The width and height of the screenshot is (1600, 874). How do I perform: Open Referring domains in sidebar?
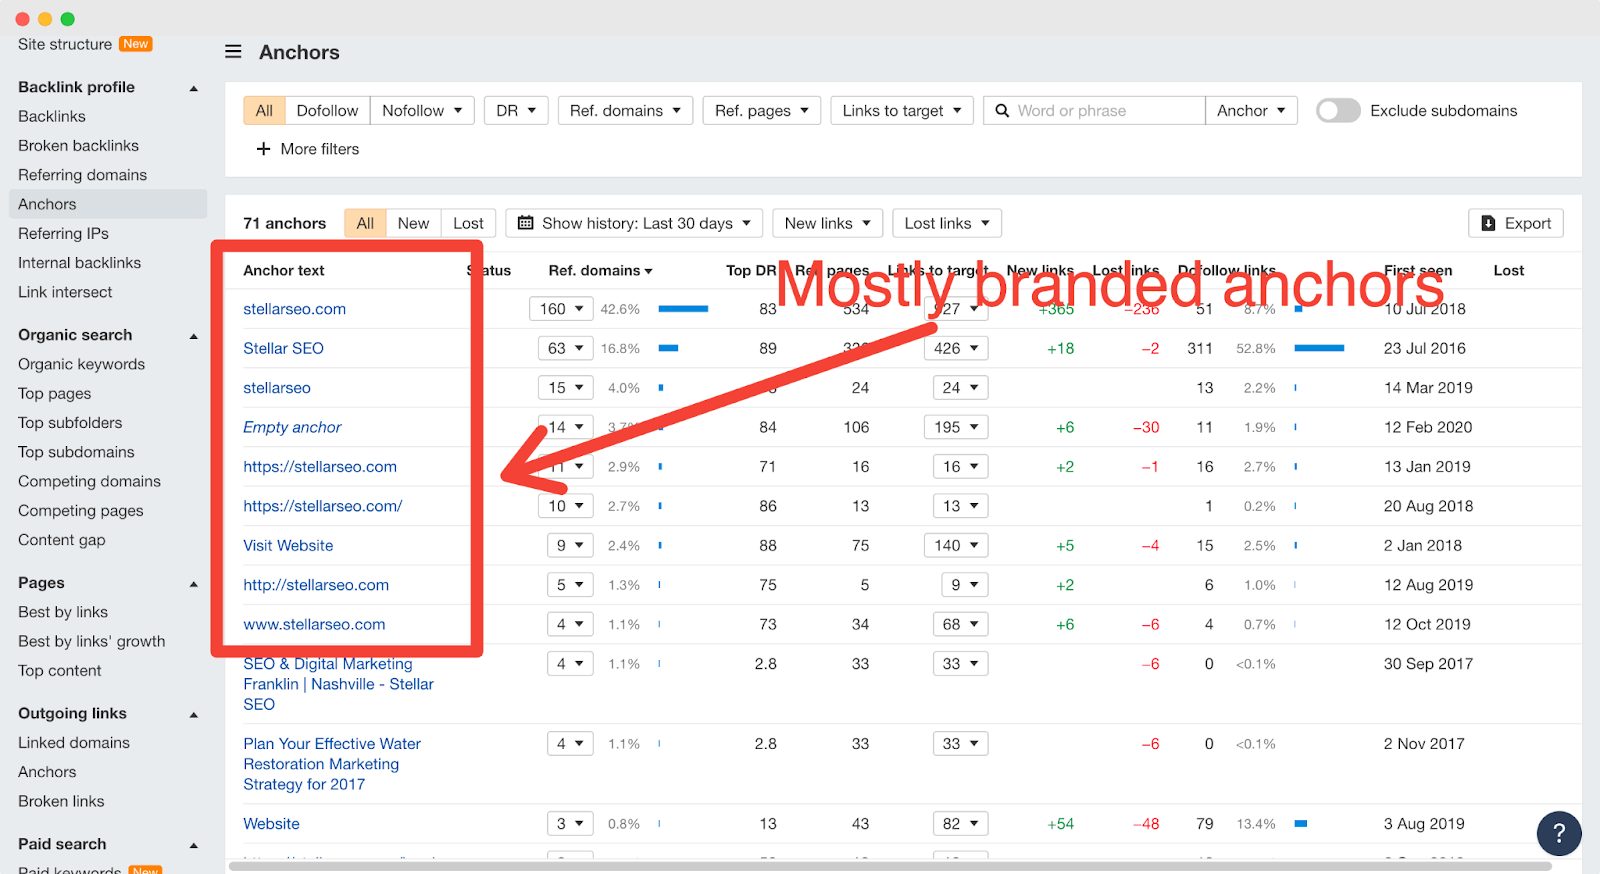pyautogui.click(x=82, y=175)
